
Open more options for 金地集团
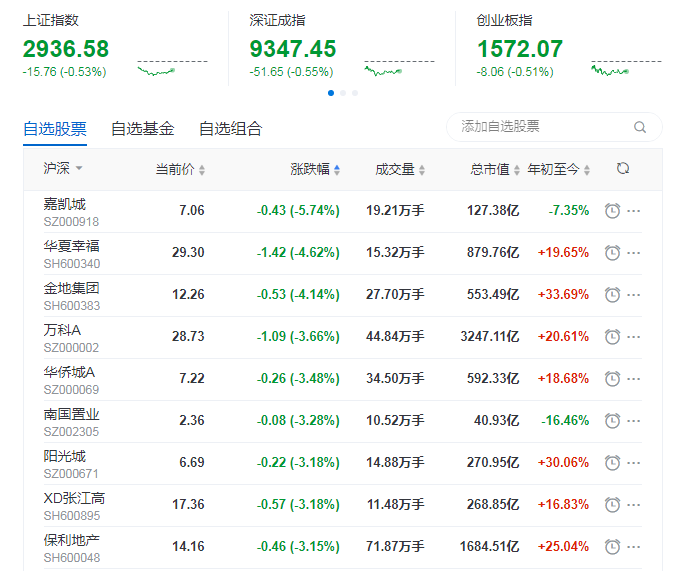click(x=634, y=295)
